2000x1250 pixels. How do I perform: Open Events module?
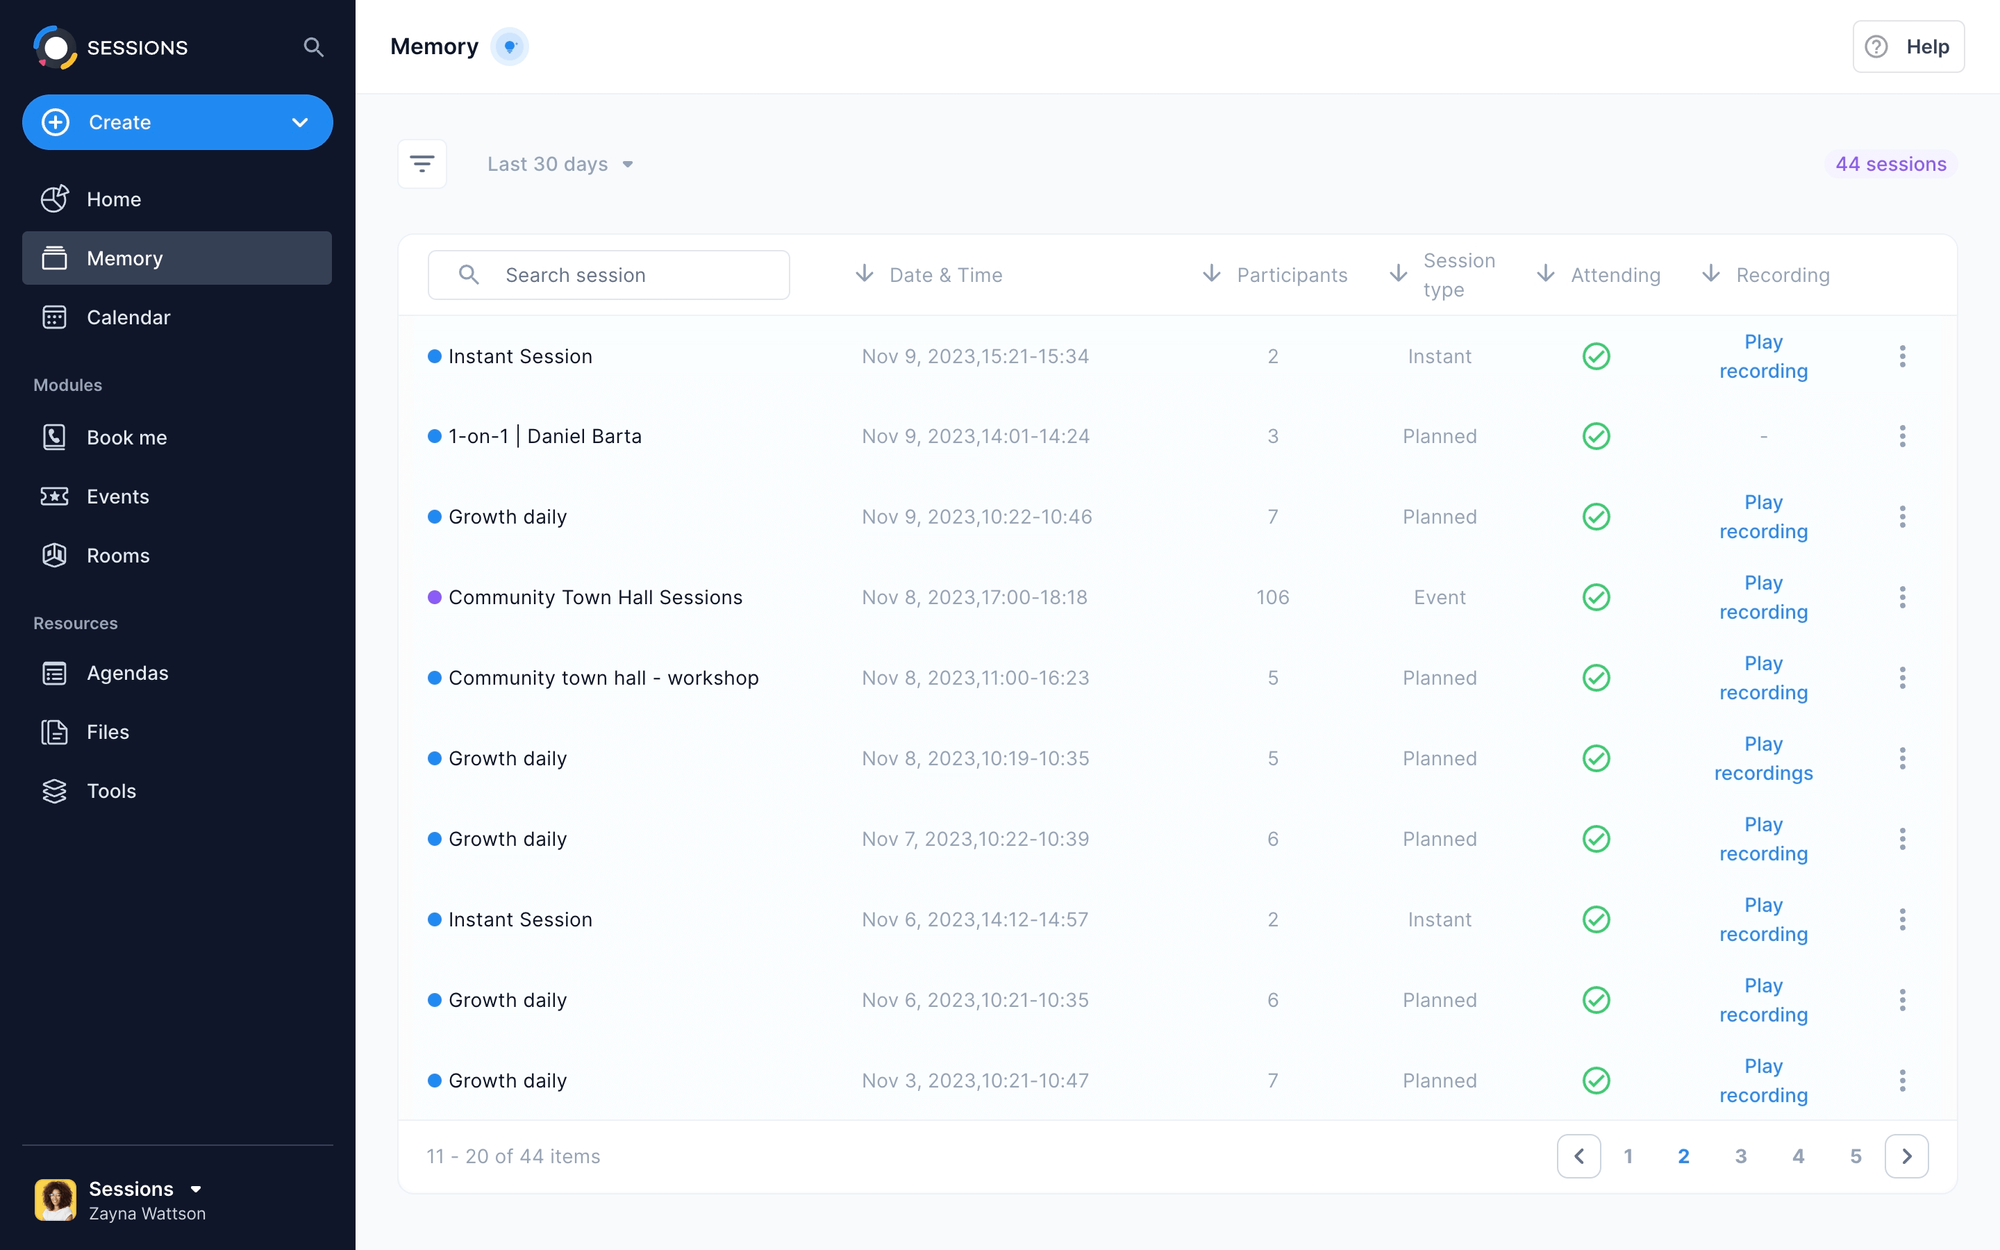177,496
